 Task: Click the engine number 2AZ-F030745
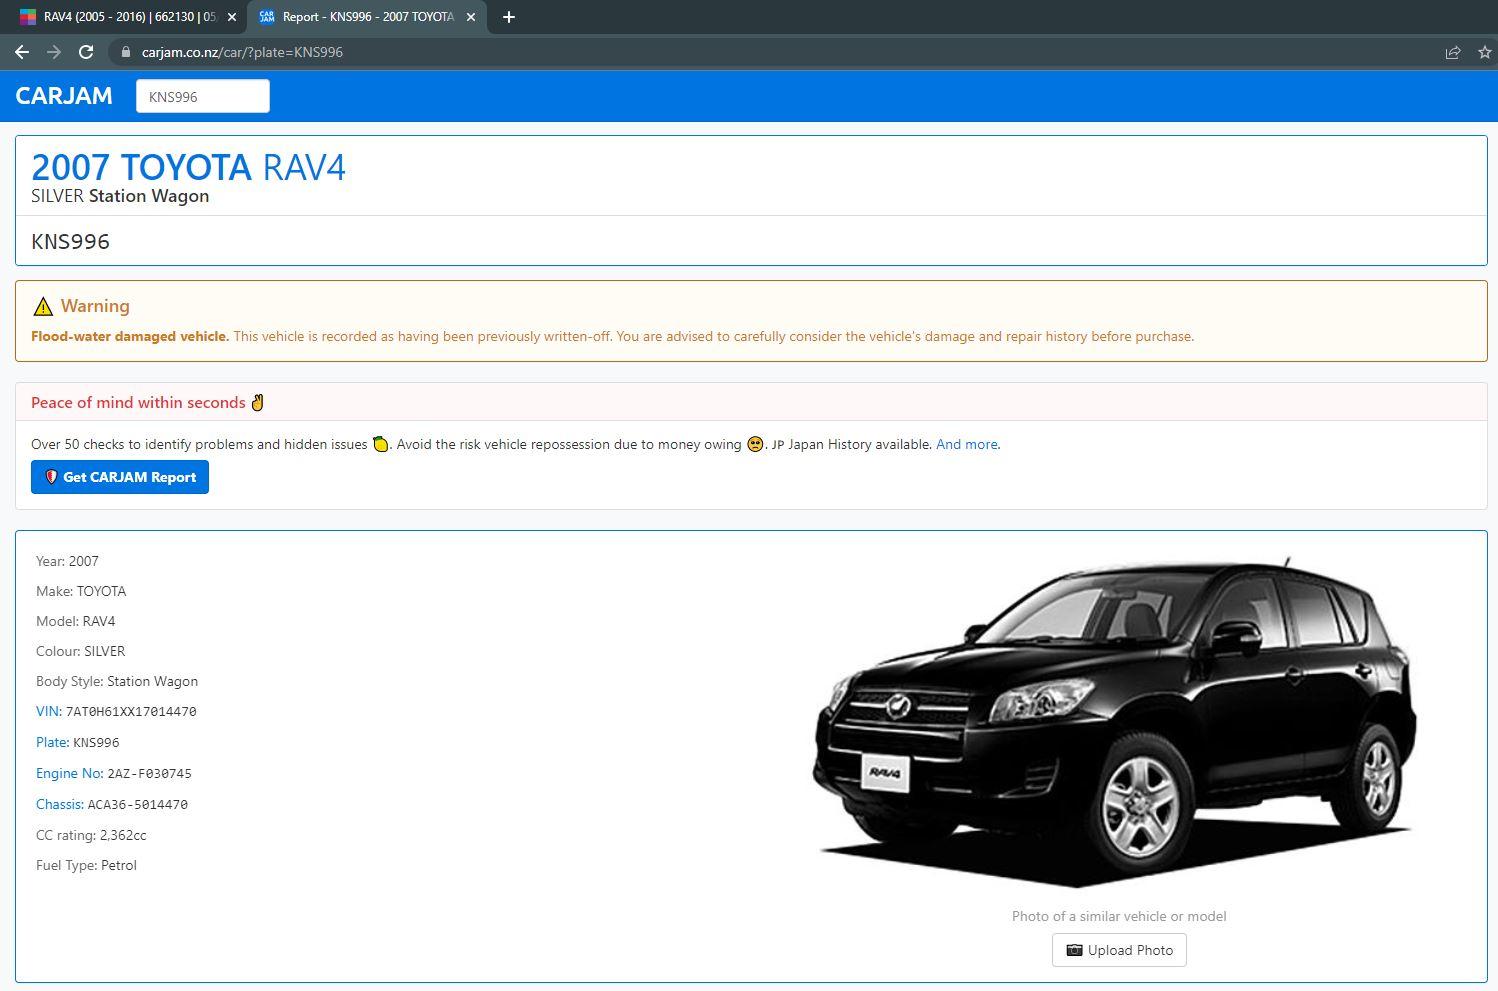(150, 773)
